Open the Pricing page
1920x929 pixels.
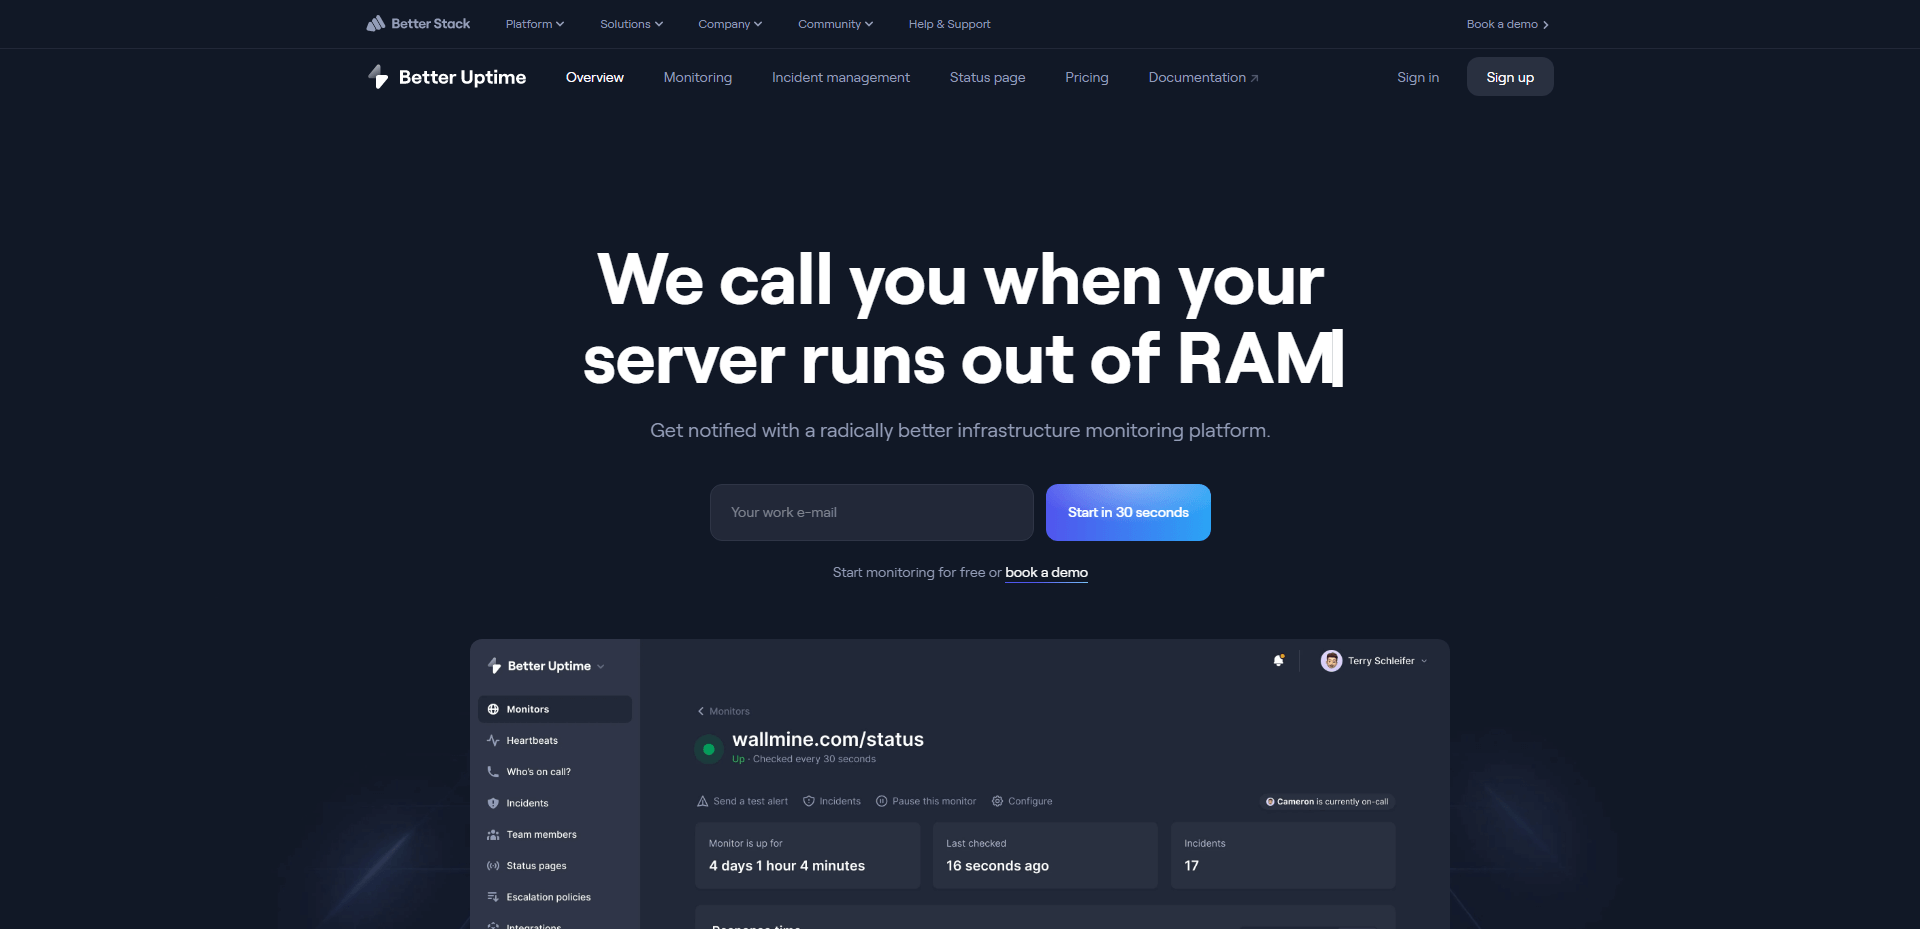1087,77
